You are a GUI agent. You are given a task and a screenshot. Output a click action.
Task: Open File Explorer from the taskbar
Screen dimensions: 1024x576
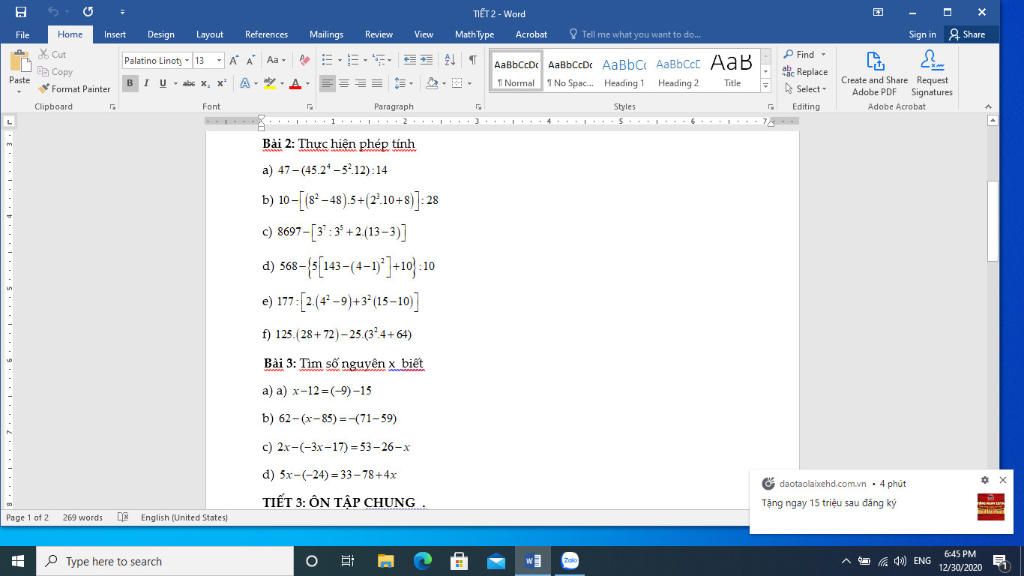tap(386, 561)
